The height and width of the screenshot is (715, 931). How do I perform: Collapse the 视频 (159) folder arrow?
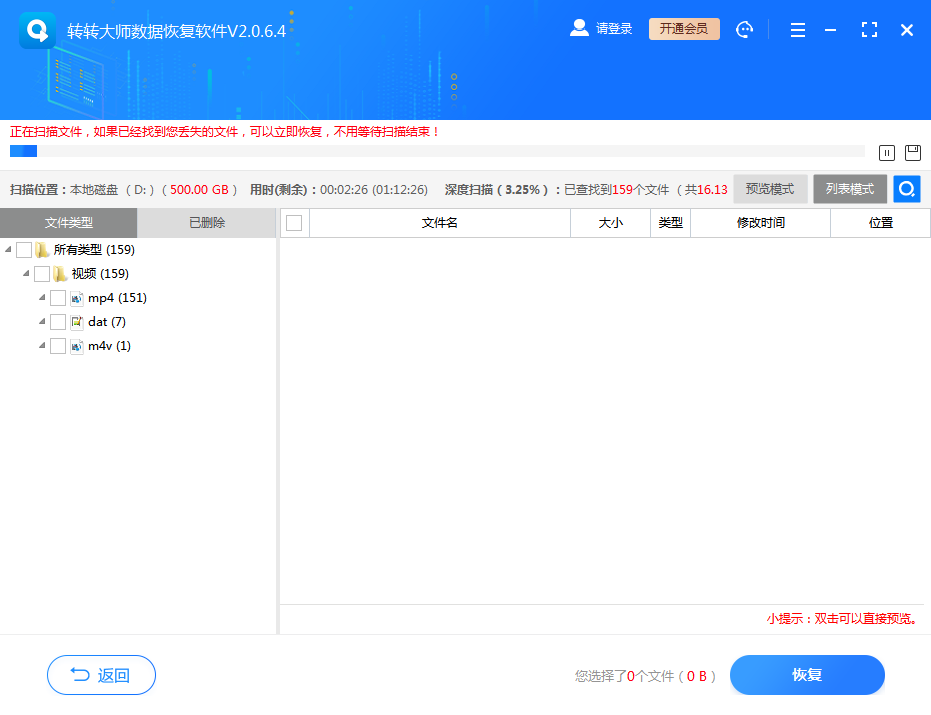(26, 274)
